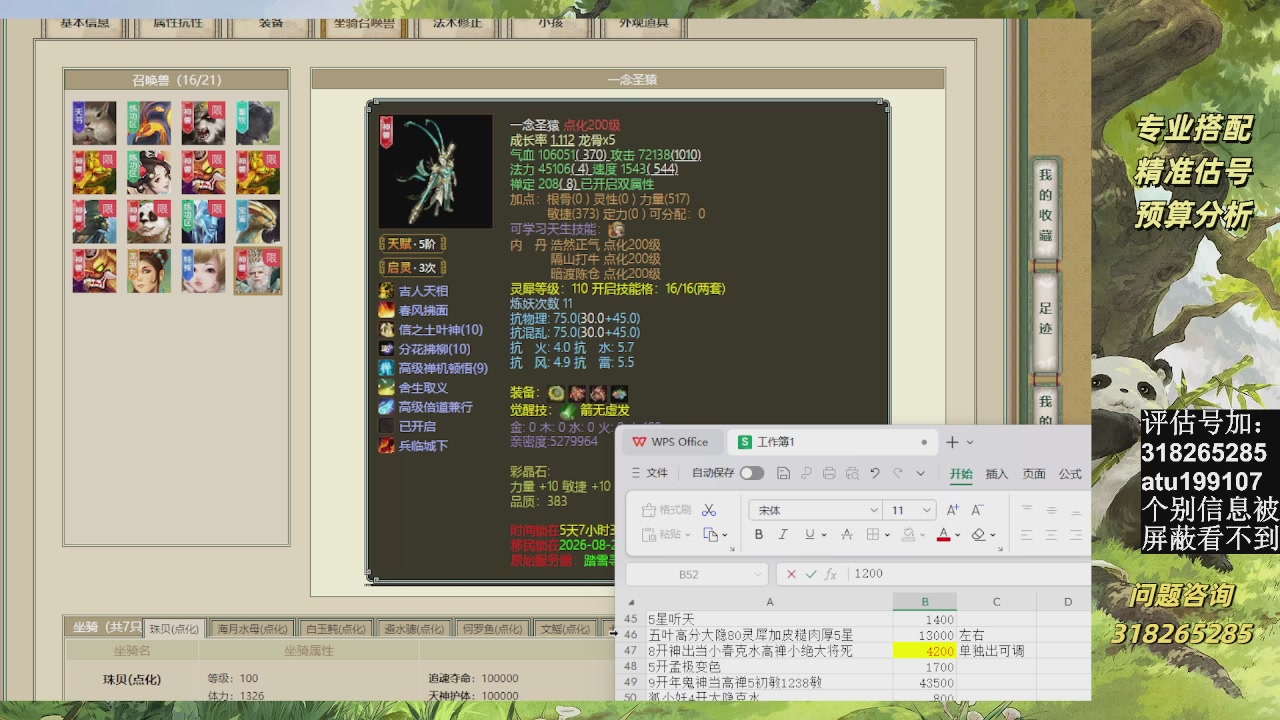Open the font size 11 dropdown
This screenshot has height=720, width=1280.
tap(927, 510)
